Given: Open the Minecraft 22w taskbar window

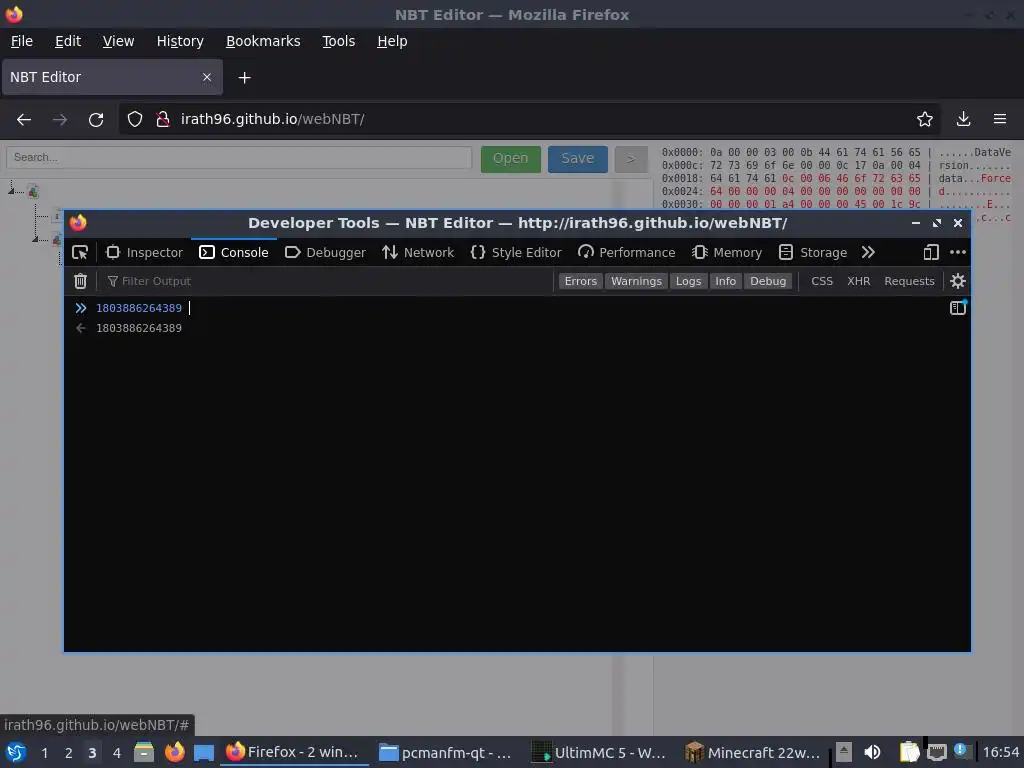Looking at the screenshot, I should click(x=752, y=752).
